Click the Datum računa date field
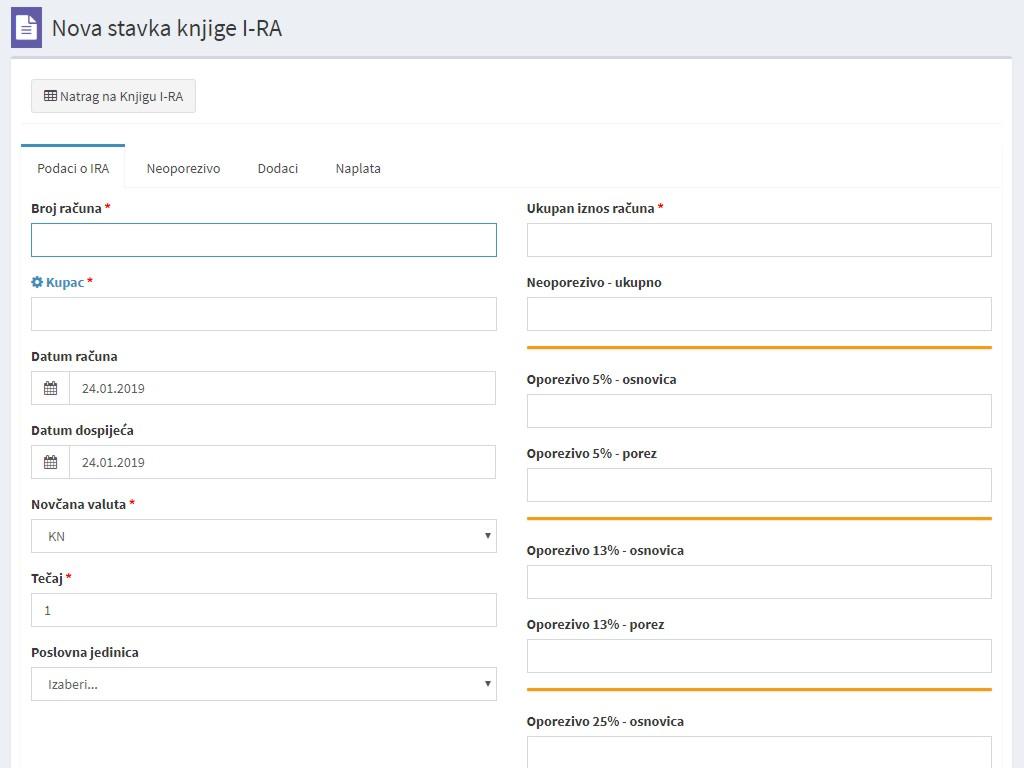 tap(282, 389)
